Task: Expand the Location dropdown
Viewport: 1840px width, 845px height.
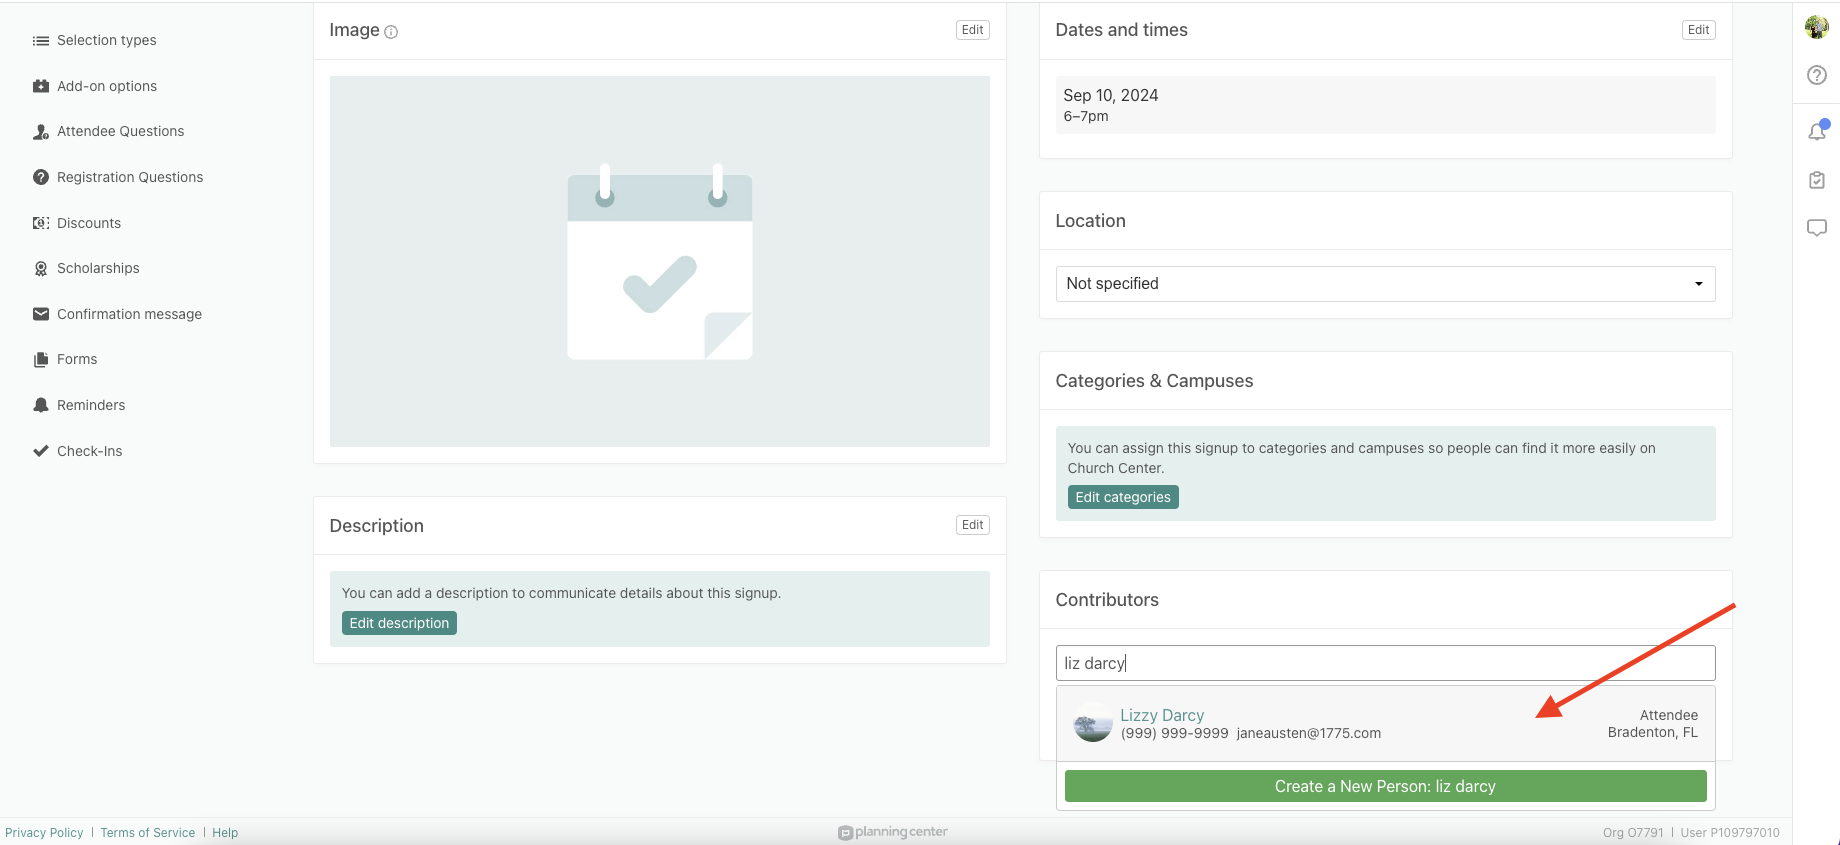Action: [x=1384, y=284]
